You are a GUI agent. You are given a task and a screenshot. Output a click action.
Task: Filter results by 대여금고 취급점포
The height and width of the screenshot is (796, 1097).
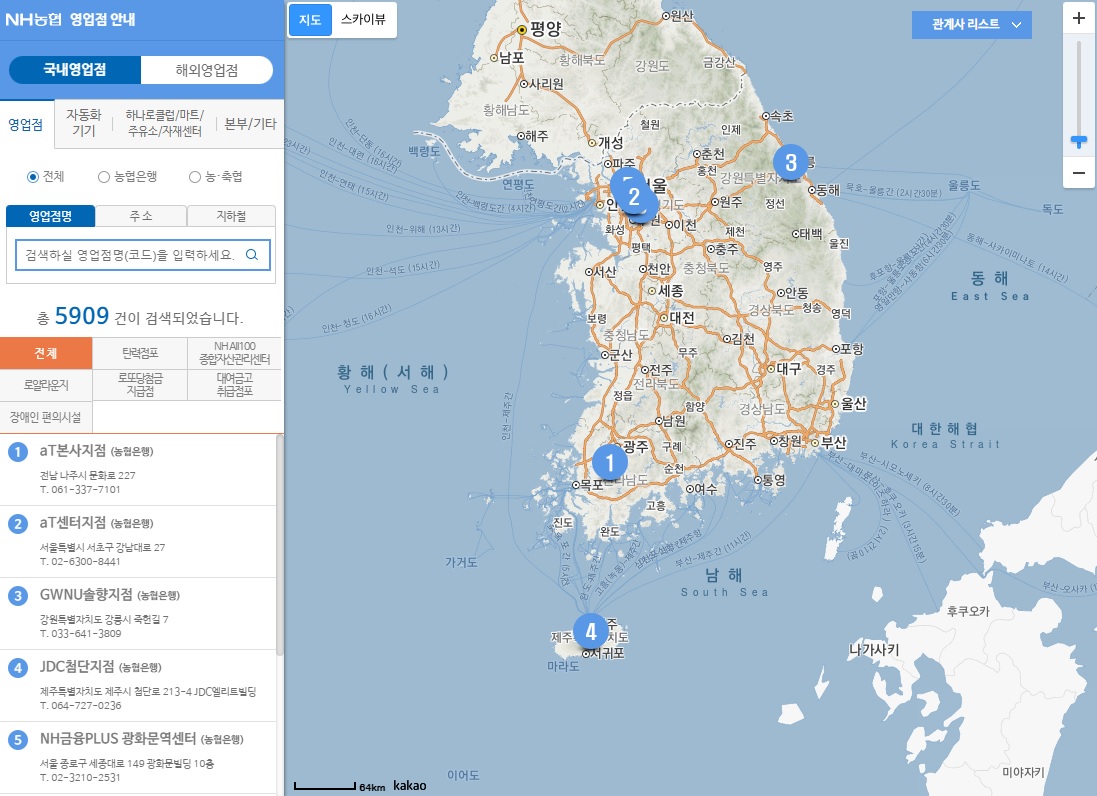coord(234,385)
